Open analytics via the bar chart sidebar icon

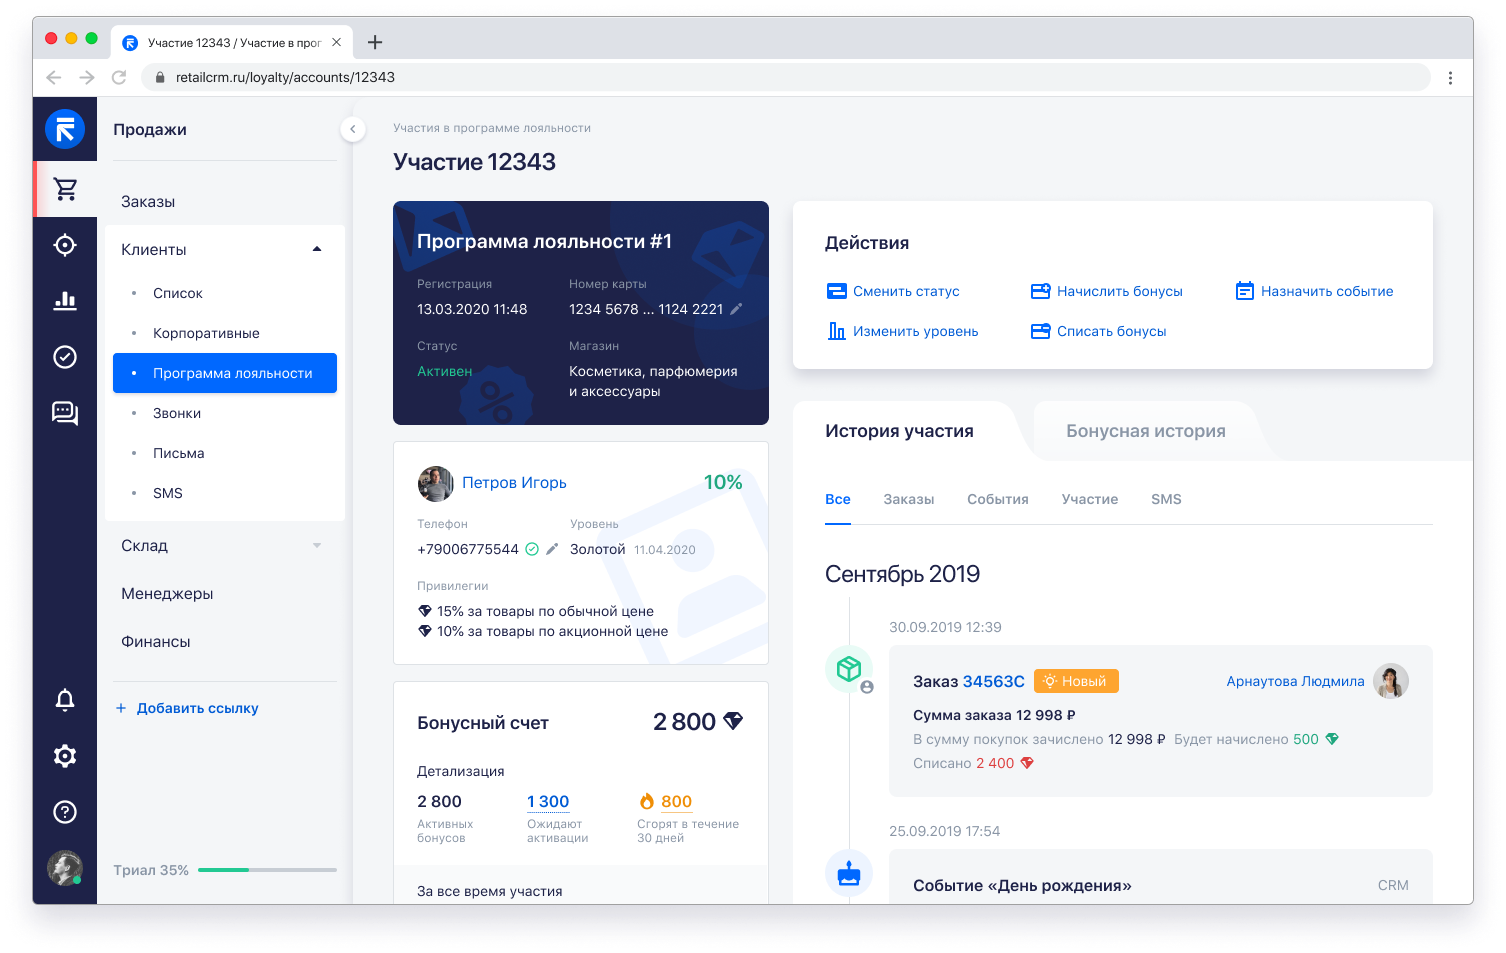[x=65, y=301]
